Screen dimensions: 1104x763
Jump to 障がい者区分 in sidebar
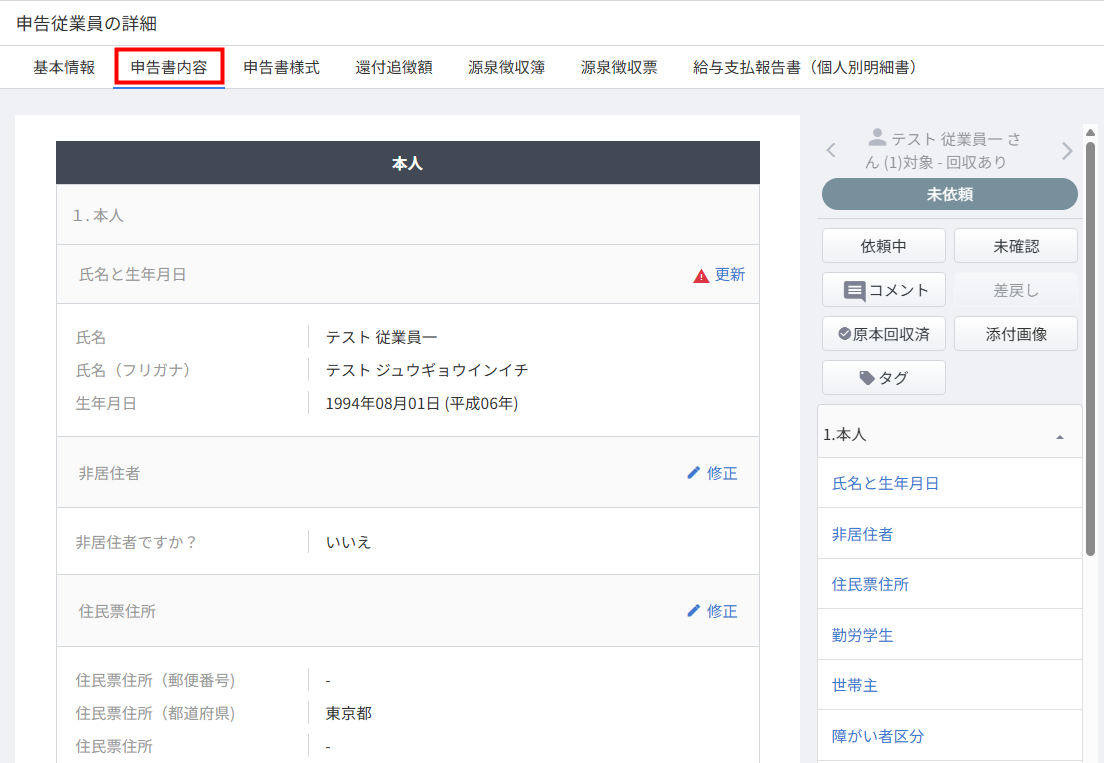click(877, 736)
